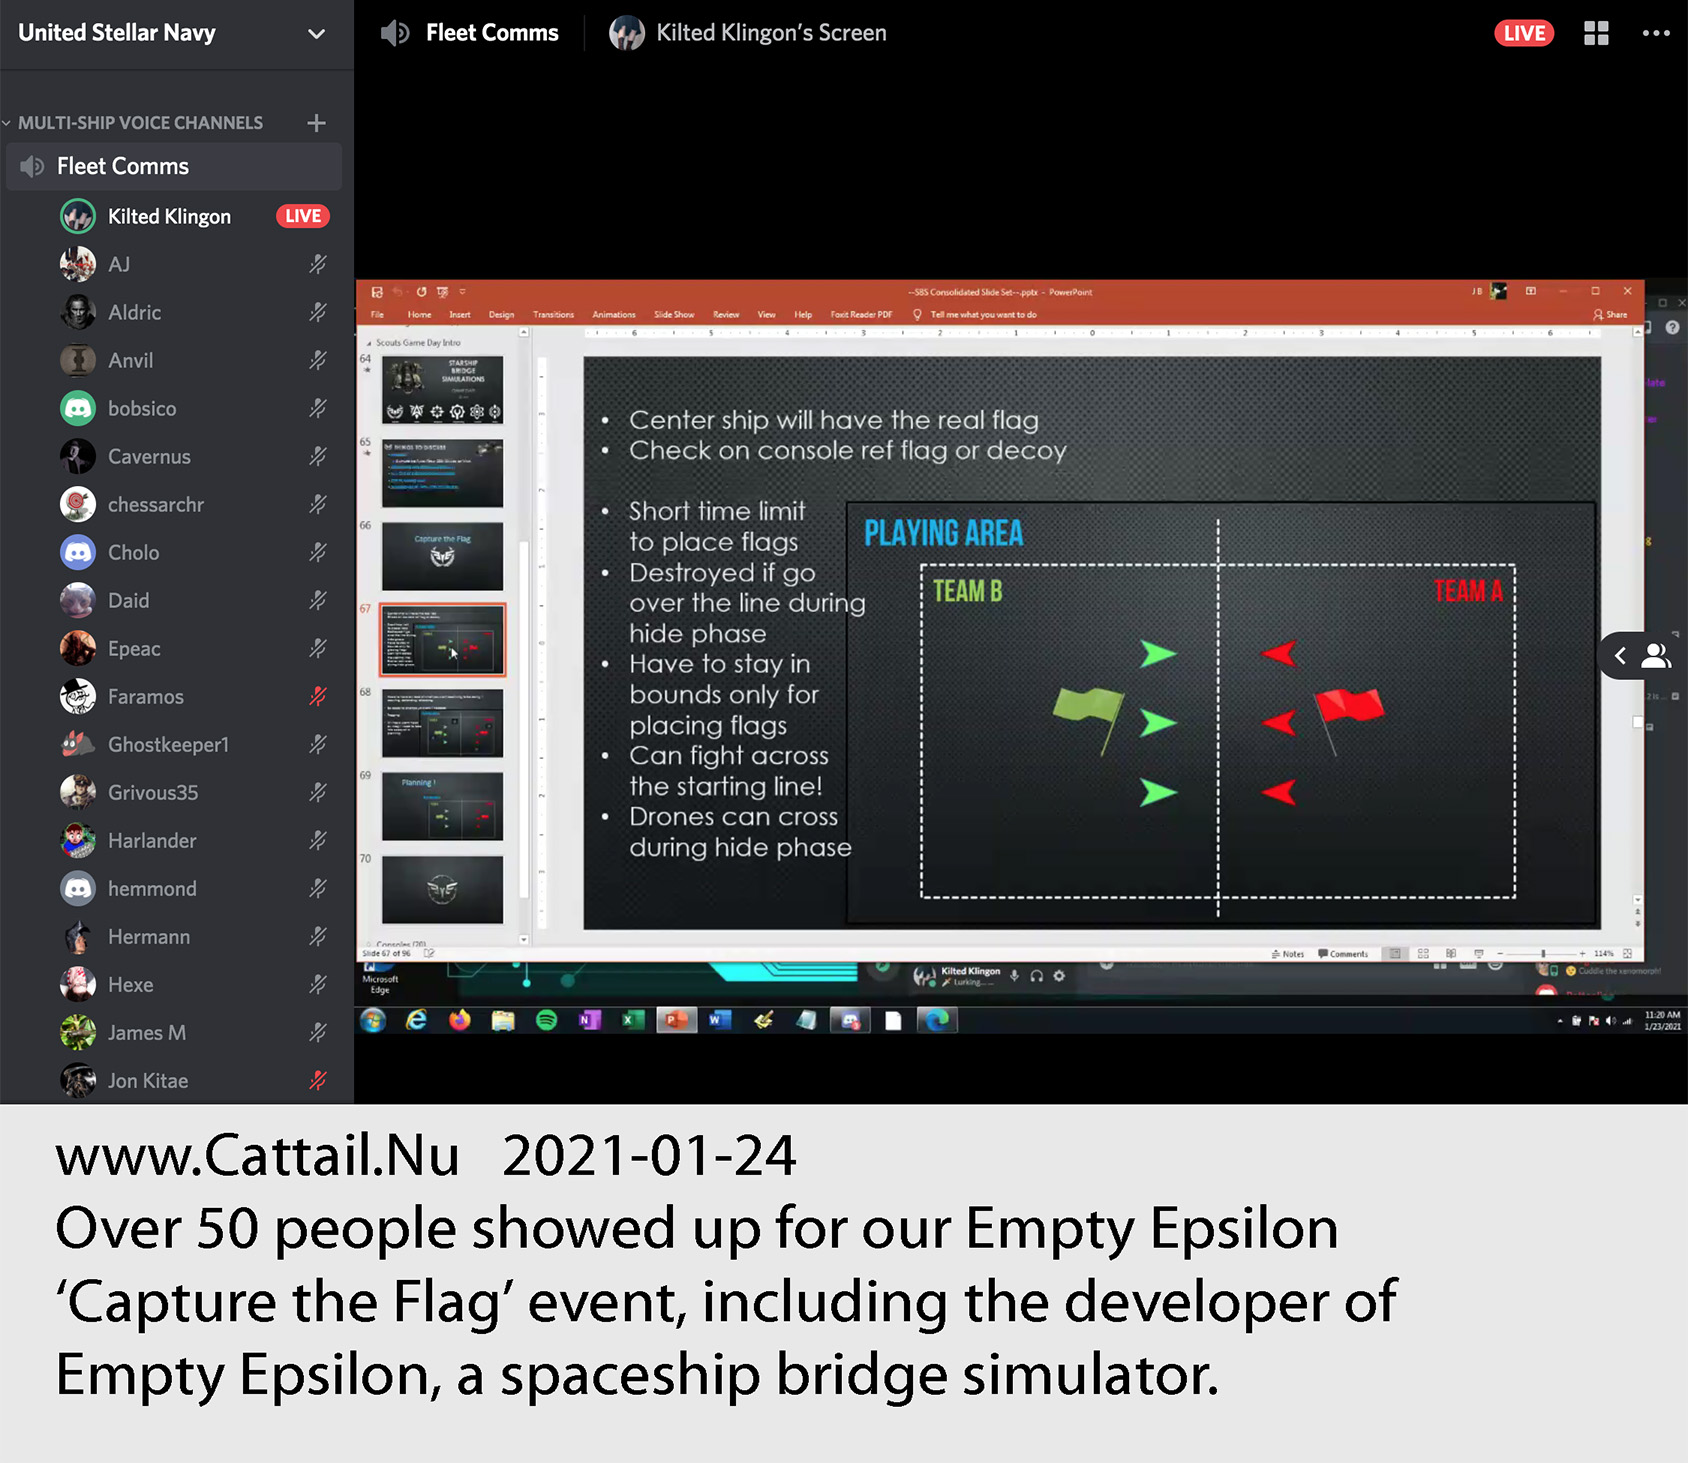Open Kilted Klingon in the voice user list

(x=169, y=216)
